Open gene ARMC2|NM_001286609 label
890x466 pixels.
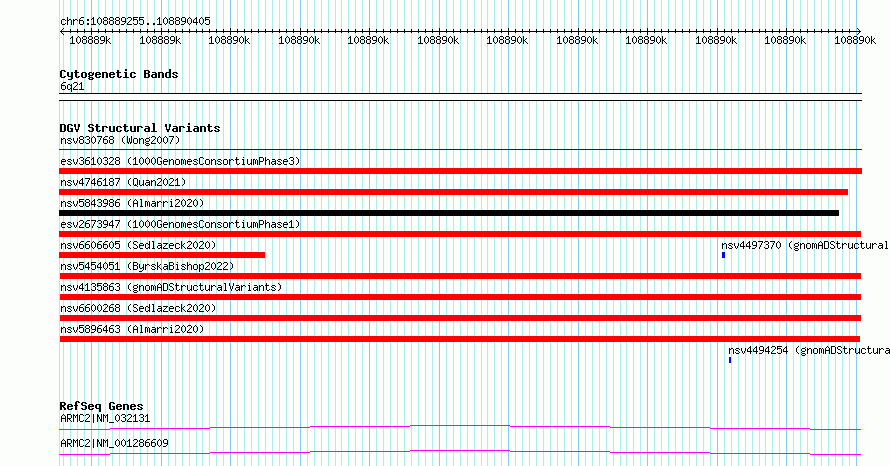(114, 443)
